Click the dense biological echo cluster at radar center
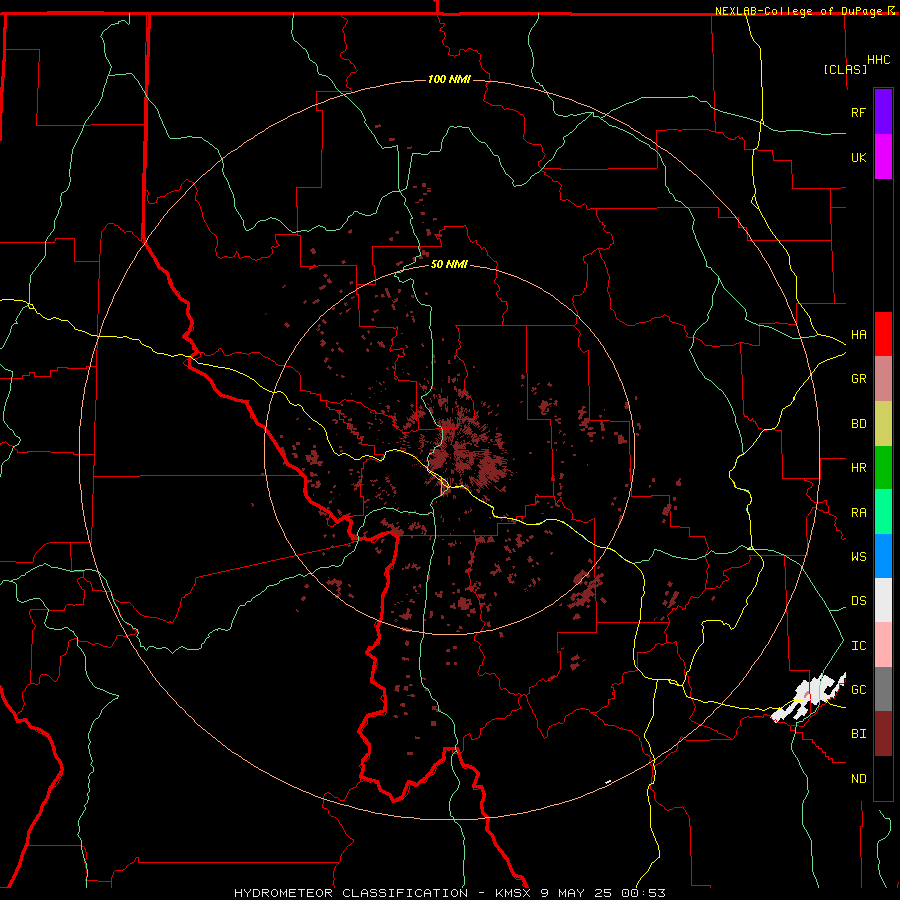This screenshot has width=900, height=900. (465, 453)
